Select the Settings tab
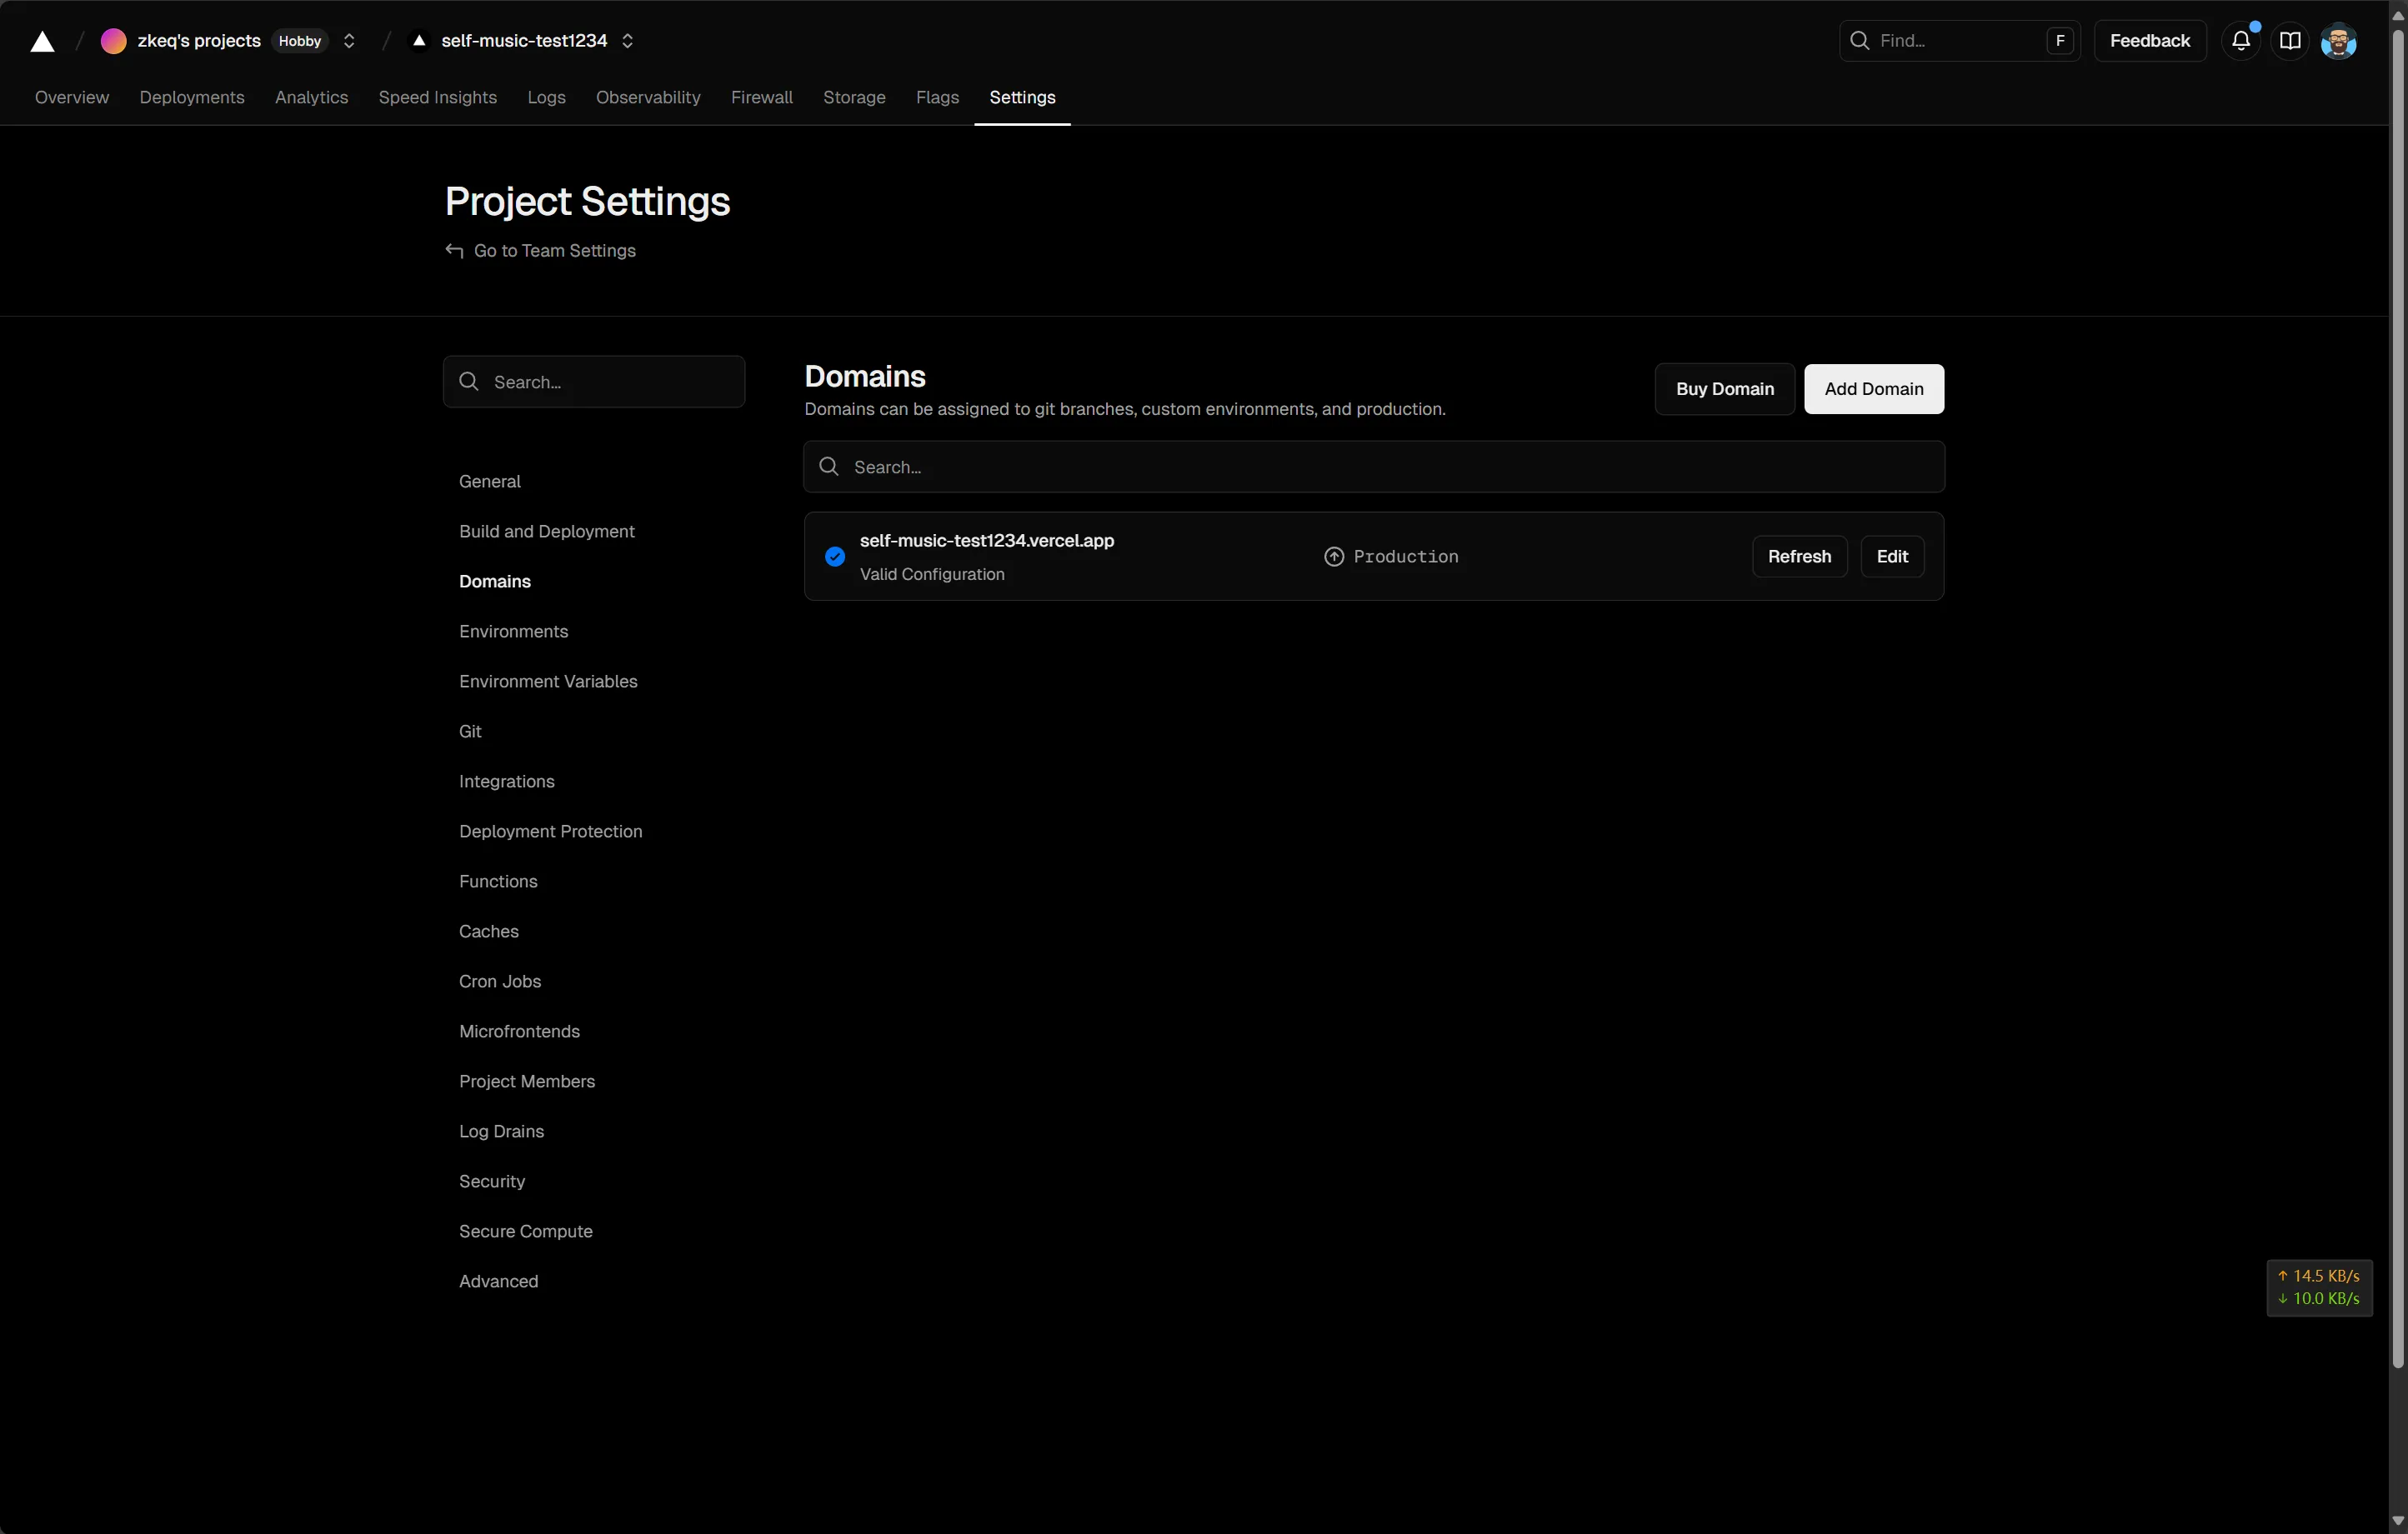 pyautogui.click(x=1022, y=97)
